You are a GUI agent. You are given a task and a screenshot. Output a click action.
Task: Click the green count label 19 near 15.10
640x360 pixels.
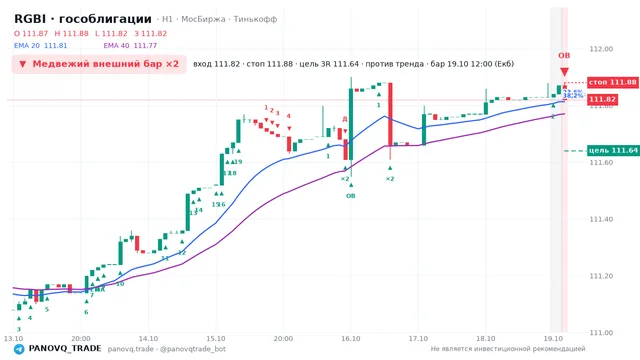238,162
